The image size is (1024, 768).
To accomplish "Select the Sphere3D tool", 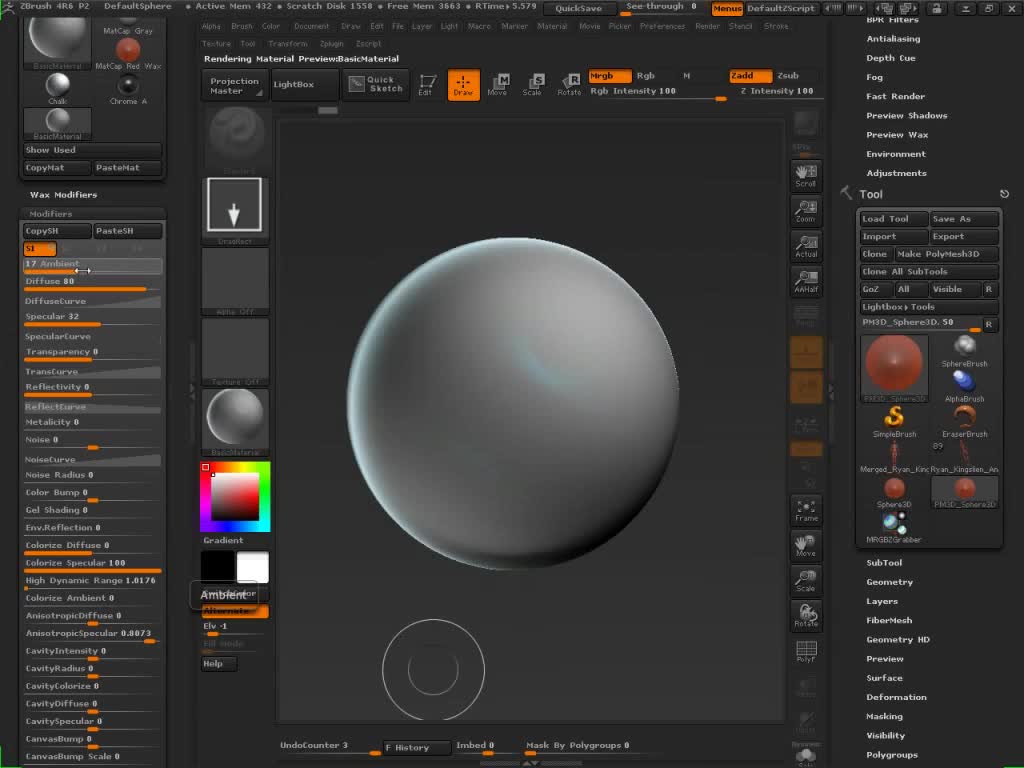I will (x=894, y=492).
